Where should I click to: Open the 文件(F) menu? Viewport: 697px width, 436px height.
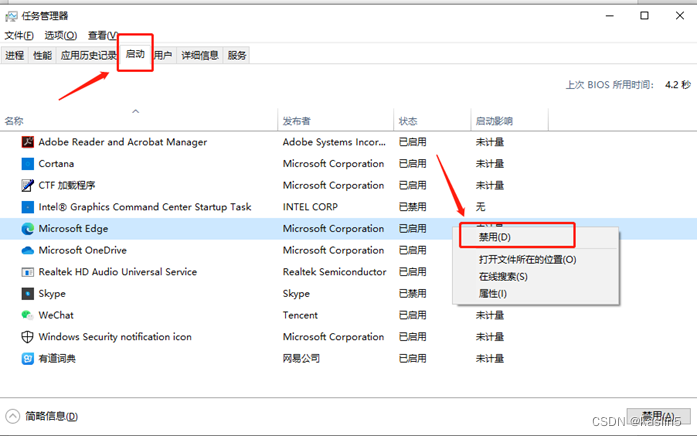(x=19, y=35)
